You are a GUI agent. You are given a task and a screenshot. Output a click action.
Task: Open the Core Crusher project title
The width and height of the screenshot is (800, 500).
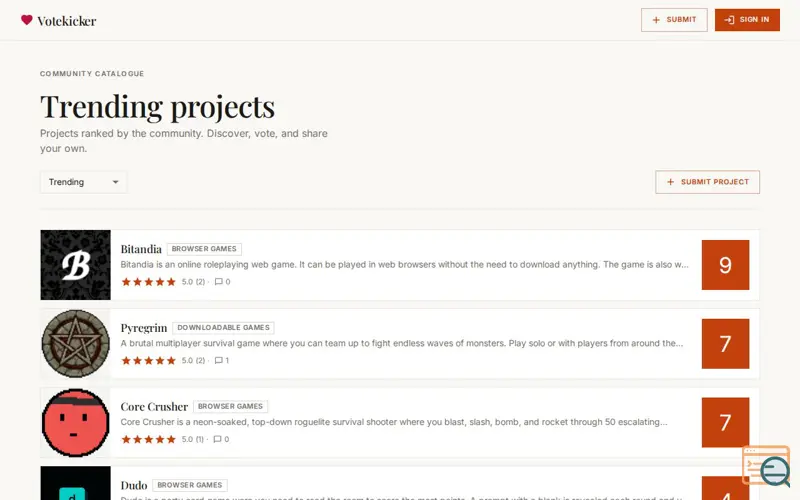pos(154,407)
